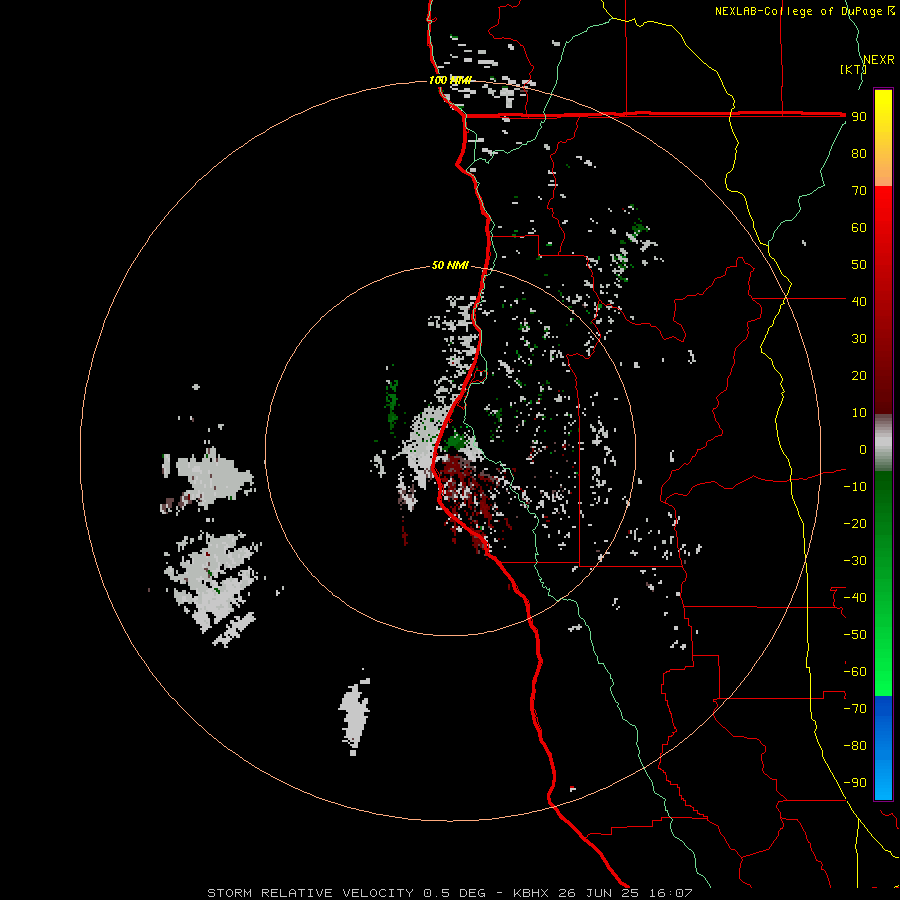Select the -70 value on velocity scale
Viewport: 900px width, 900px height.
(x=855, y=709)
